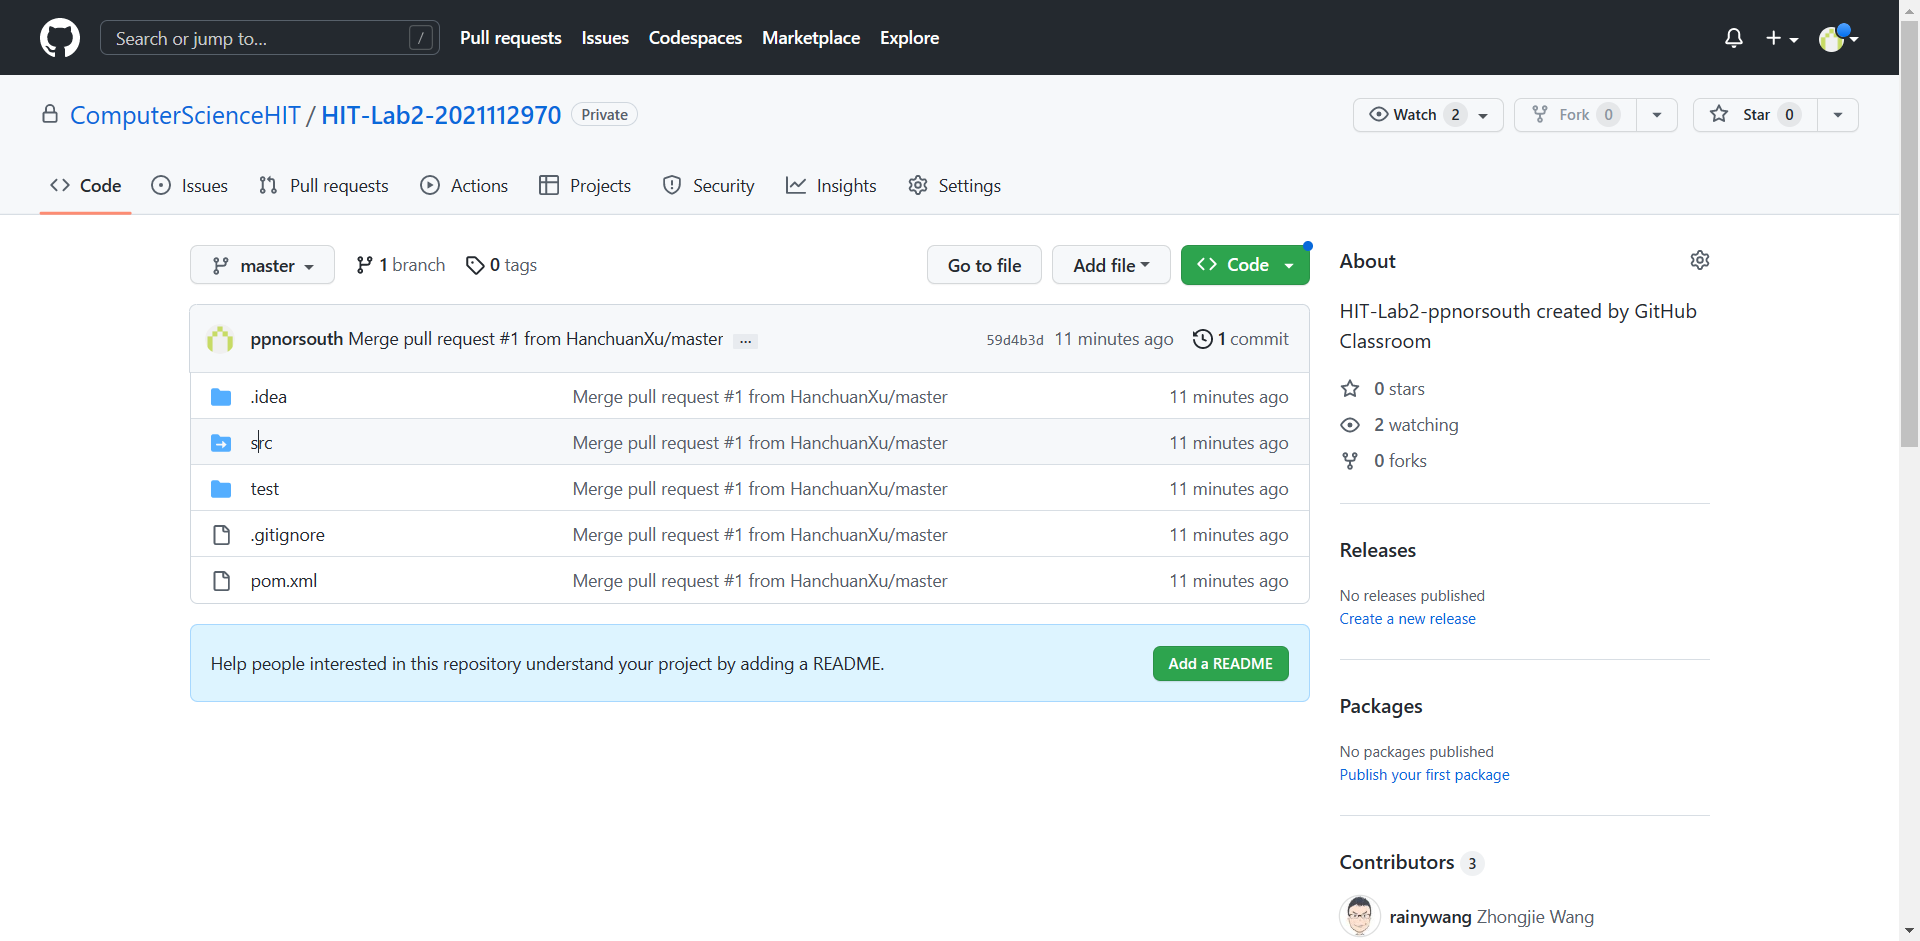Click the Fork button
1920x941 pixels.
1575,115
